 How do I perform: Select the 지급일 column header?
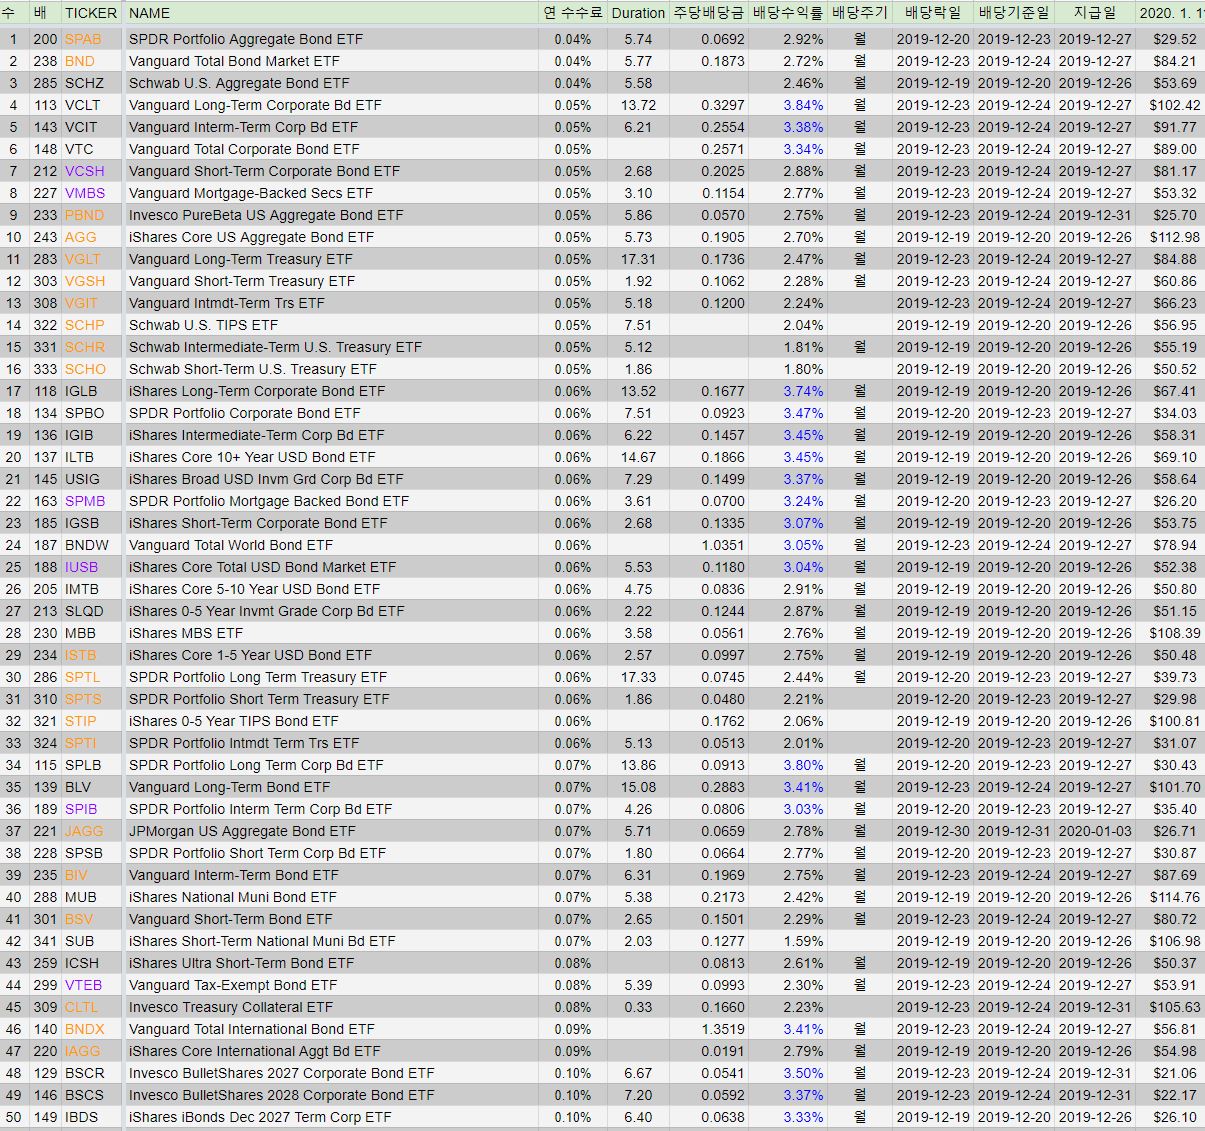click(x=1094, y=13)
